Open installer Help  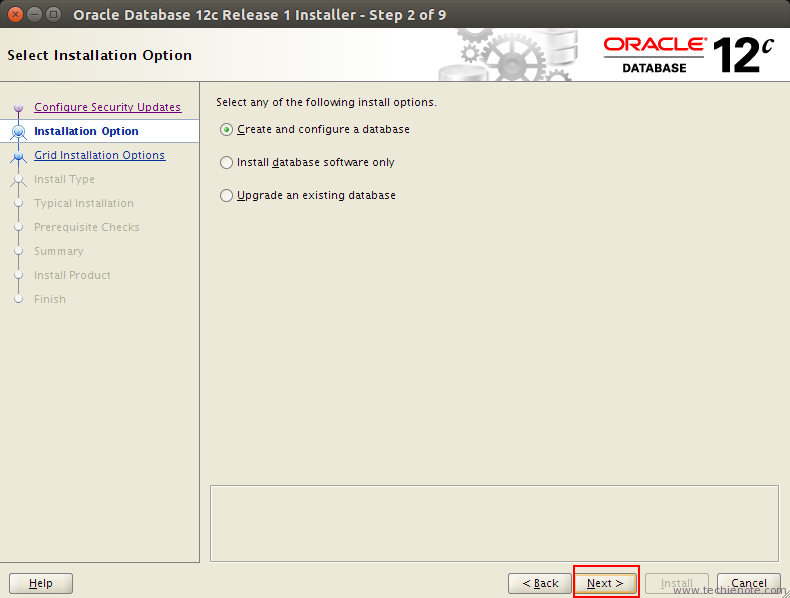point(41,583)
